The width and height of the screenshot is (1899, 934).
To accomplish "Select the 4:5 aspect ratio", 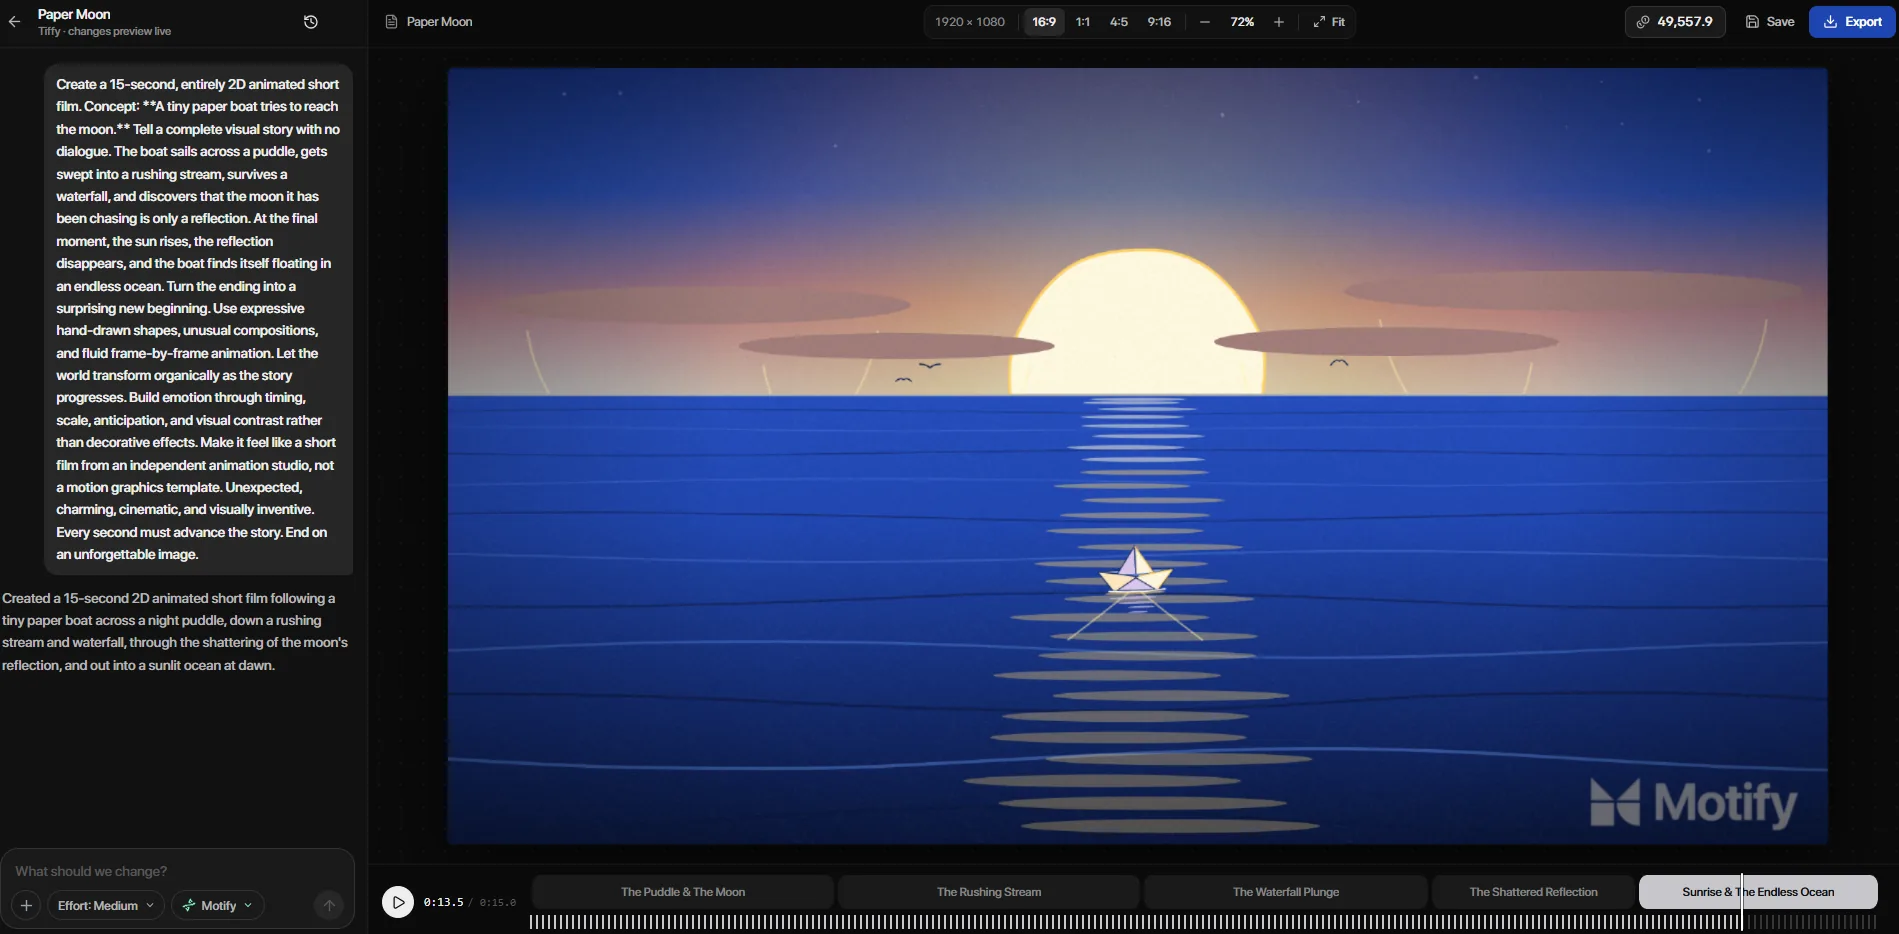I will tap(1119, 22).
